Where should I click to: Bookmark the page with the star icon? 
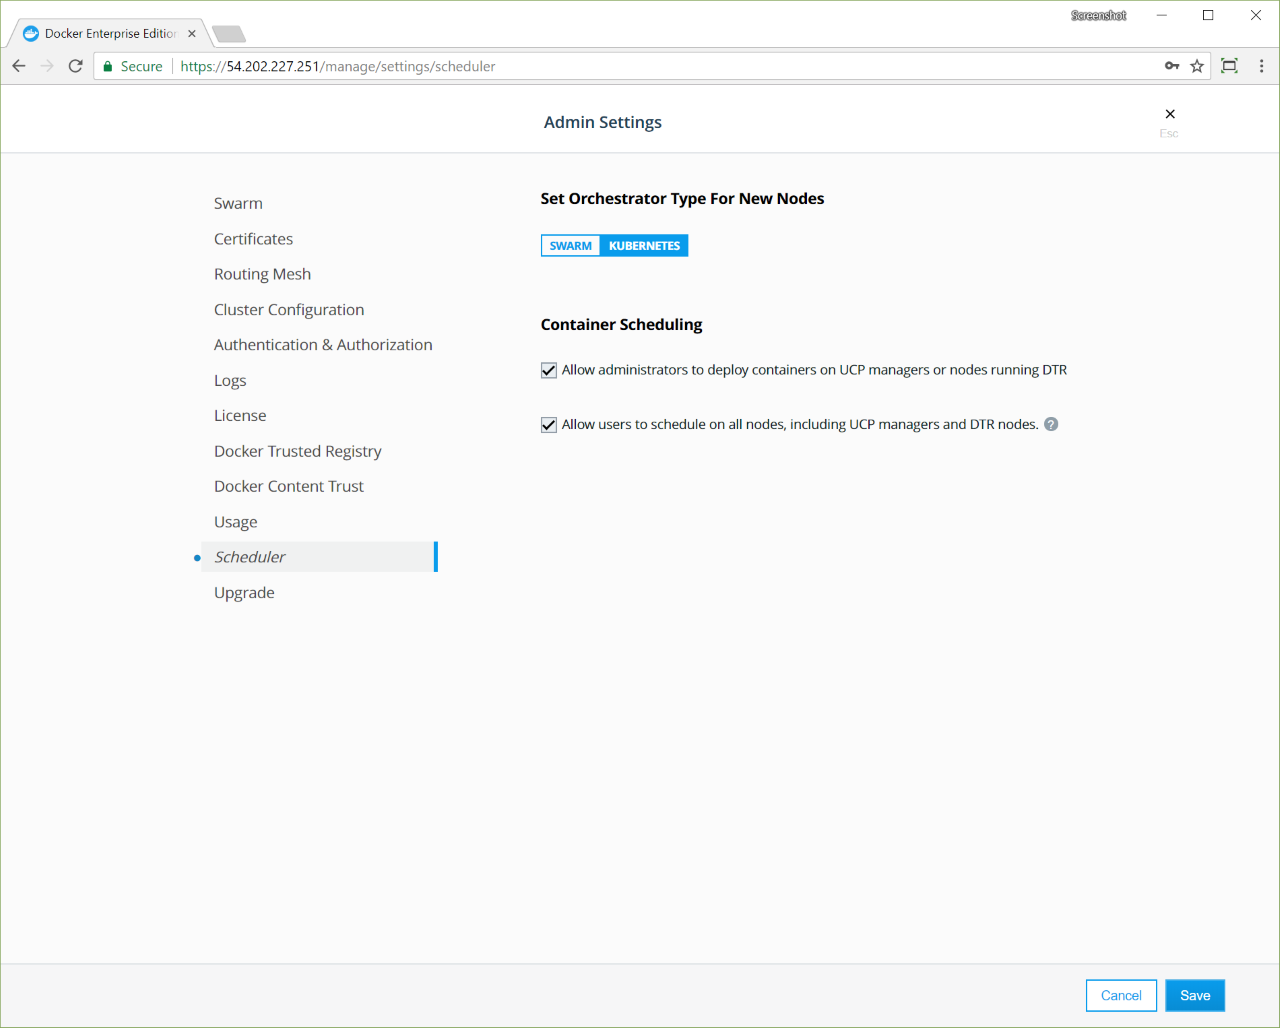(x=1197, y=66)
